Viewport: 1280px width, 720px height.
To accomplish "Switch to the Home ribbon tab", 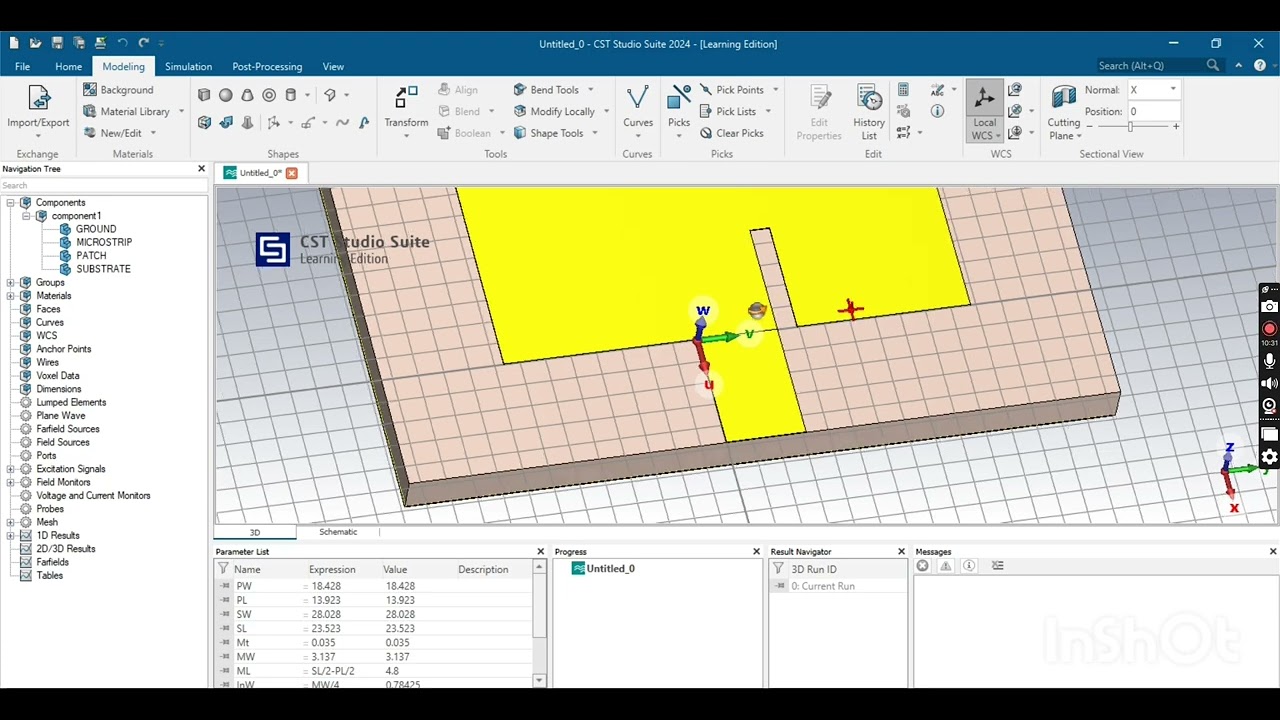I will [x=69, y=66].
